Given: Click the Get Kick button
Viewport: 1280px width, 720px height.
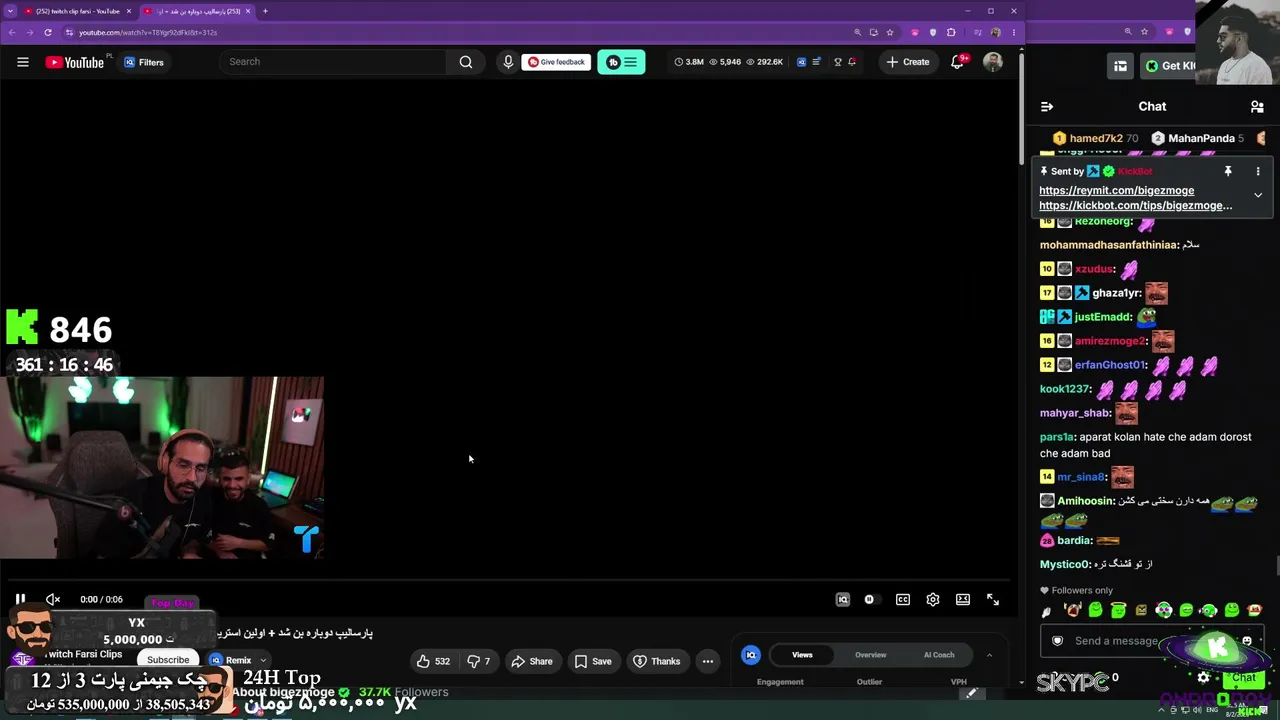Looking at the screenshot, I should point(1168,66).
